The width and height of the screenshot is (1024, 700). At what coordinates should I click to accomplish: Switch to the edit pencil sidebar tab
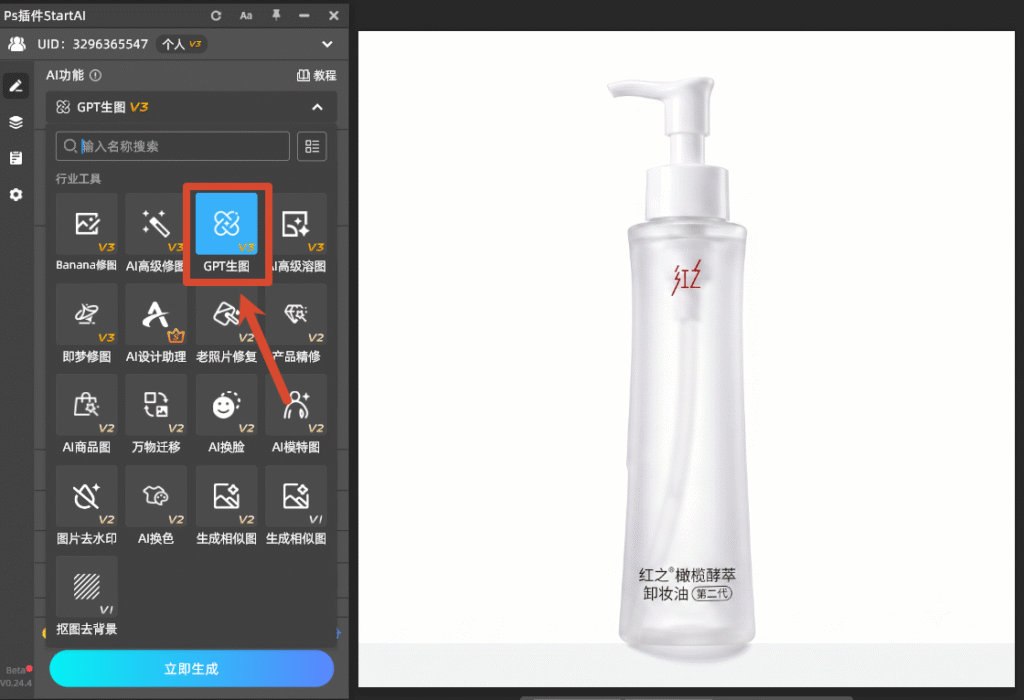tap(16, 86)
